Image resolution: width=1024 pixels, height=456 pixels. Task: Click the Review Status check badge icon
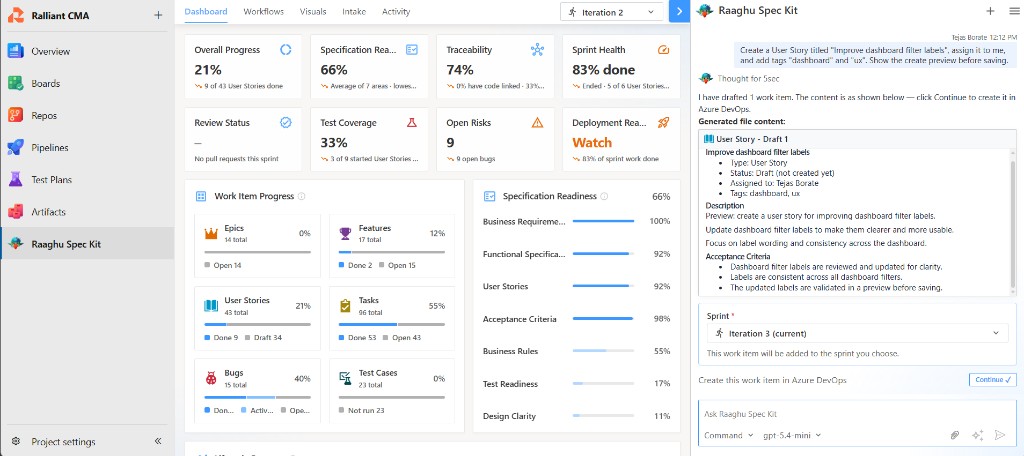pos(285,122)
